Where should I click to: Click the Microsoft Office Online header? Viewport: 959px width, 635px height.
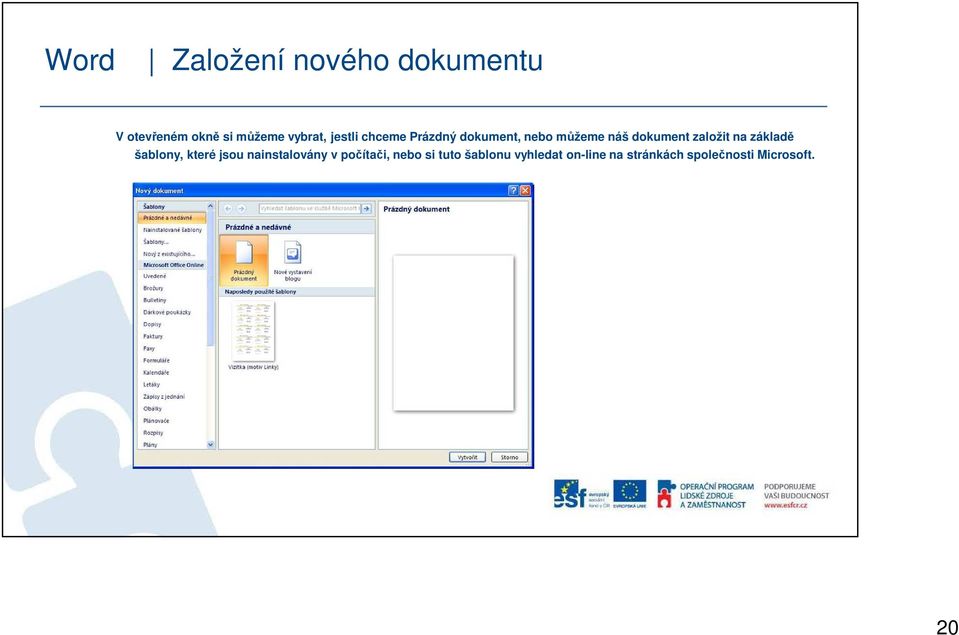(x=172, y=265)
